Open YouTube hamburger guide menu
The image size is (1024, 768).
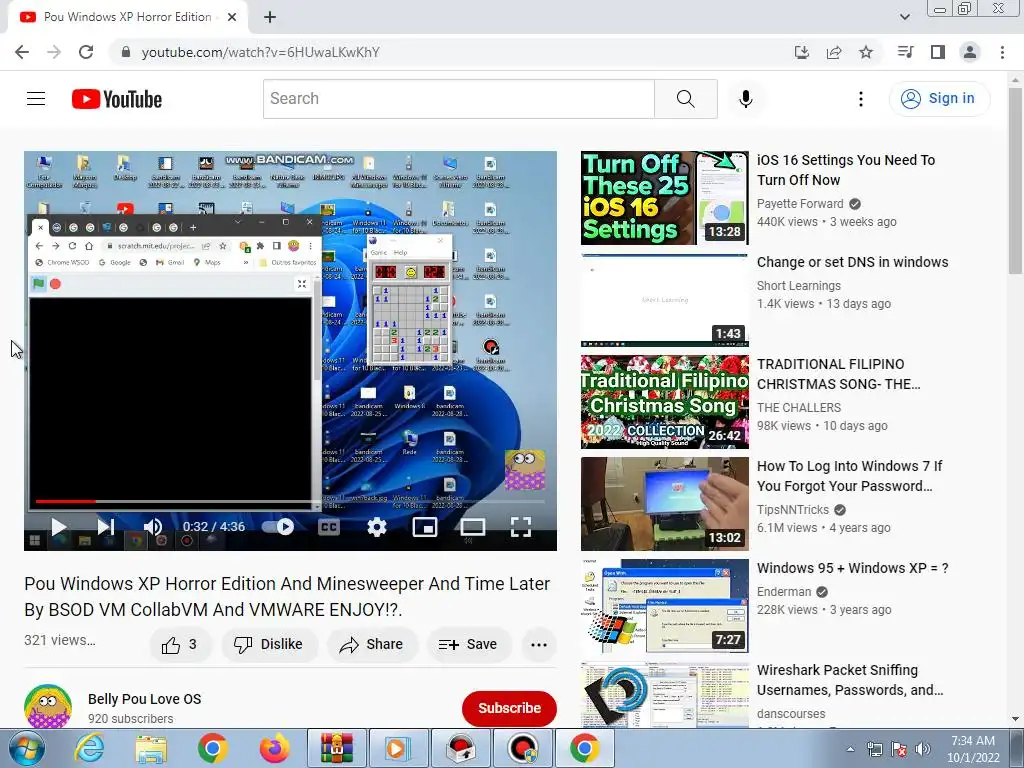(36, 99)
